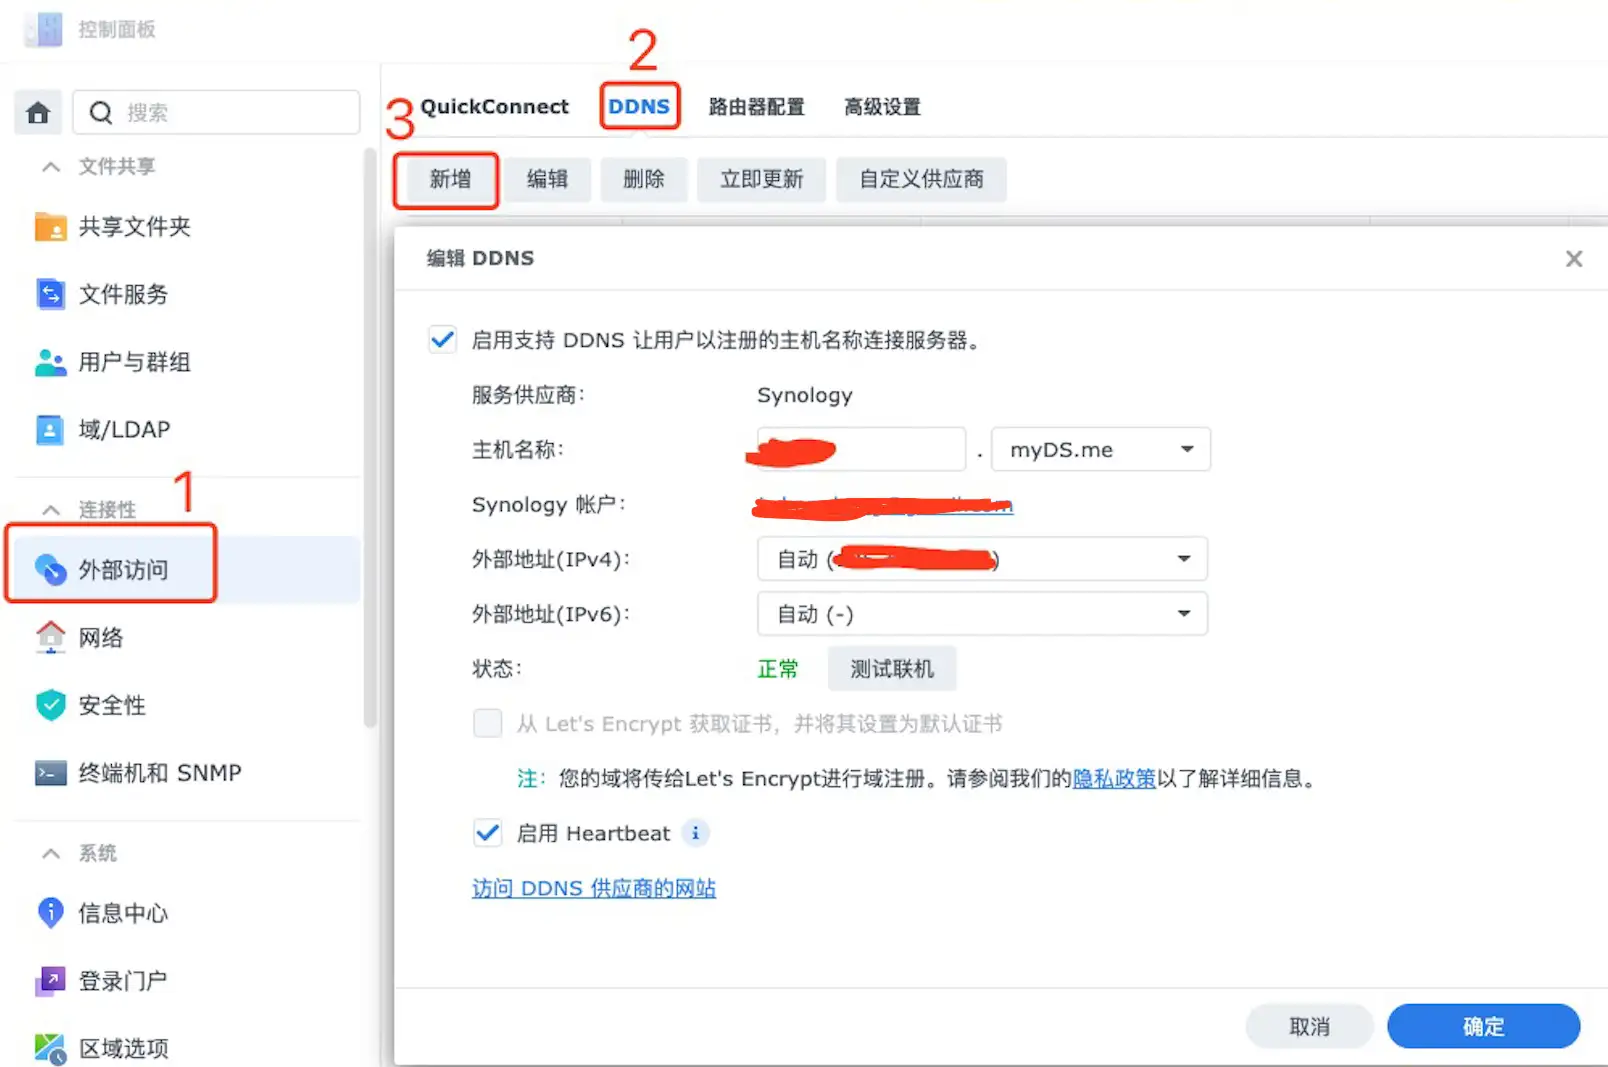Select the User & Group (用户与群组) icon

(x=50, y=362)
